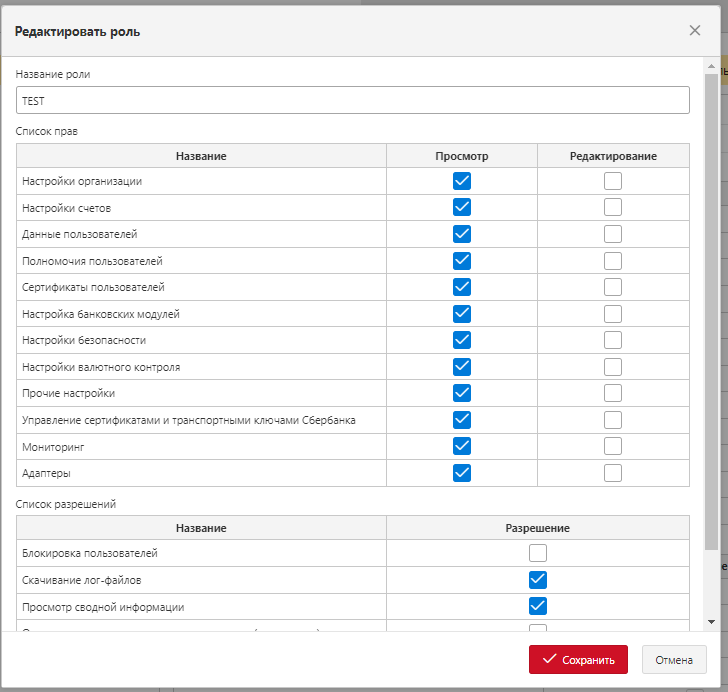Image resolution: width=728 pixels, height=692 pixels.
Task: Uncheck Просмотр for Настройки счетов
Action: [462, 207]
